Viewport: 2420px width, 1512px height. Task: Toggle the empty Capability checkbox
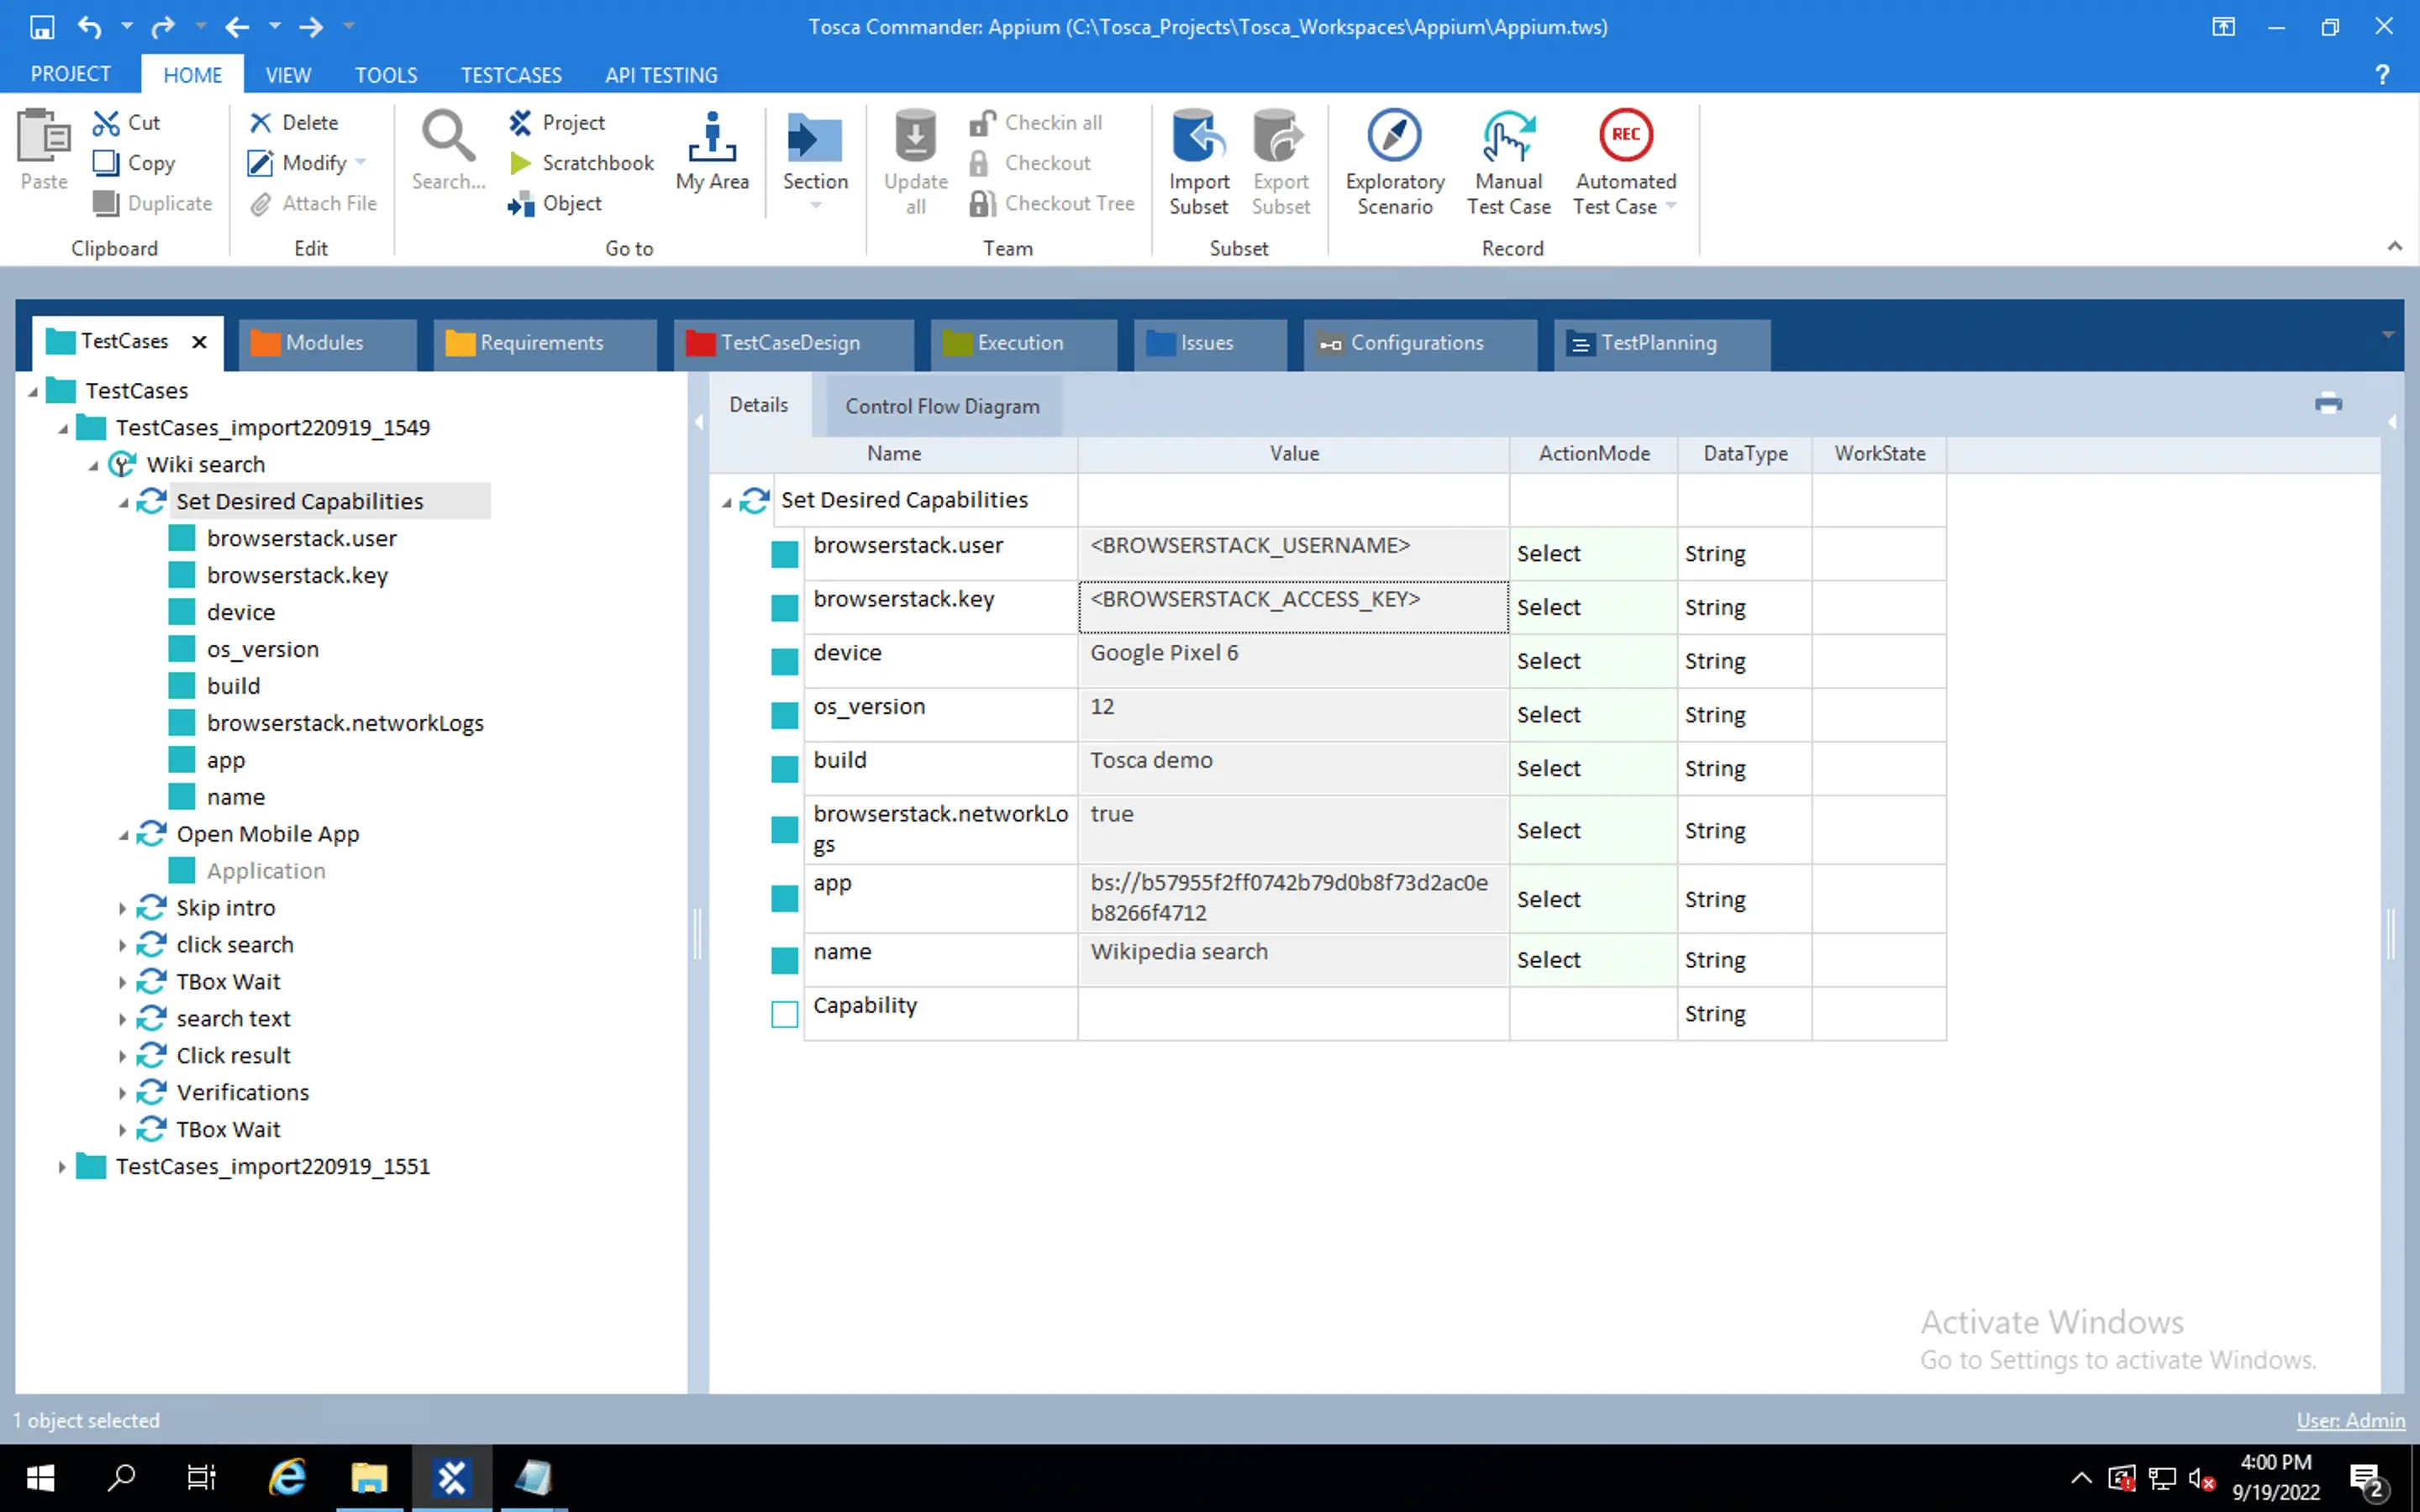pyautogui.click(x=784, y=1014)
